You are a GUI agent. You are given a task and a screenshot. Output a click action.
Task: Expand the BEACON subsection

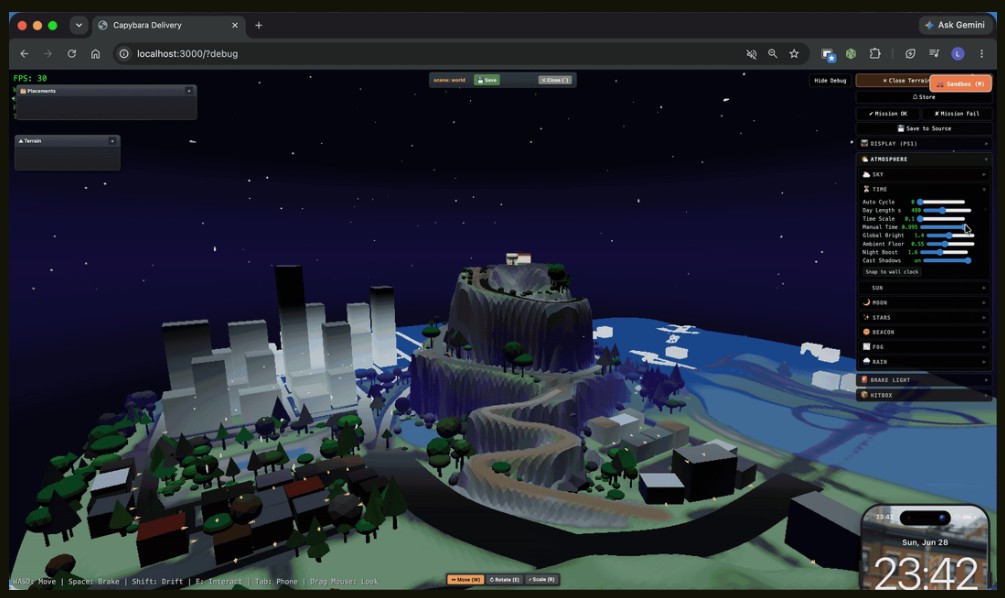point(924,332)
